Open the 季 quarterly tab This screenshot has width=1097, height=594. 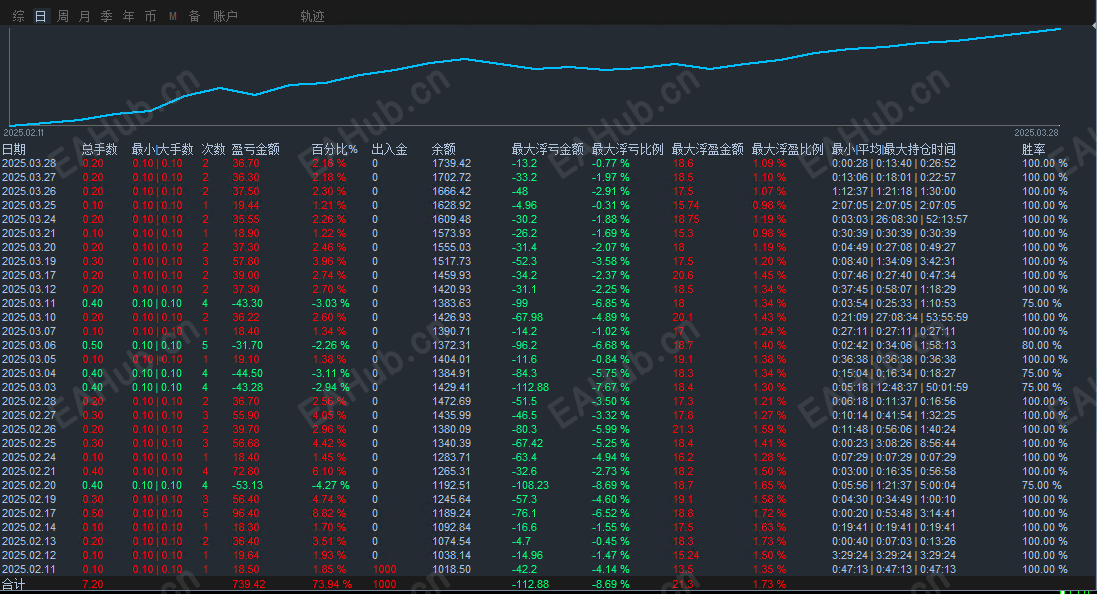click(x=106, y=16)
